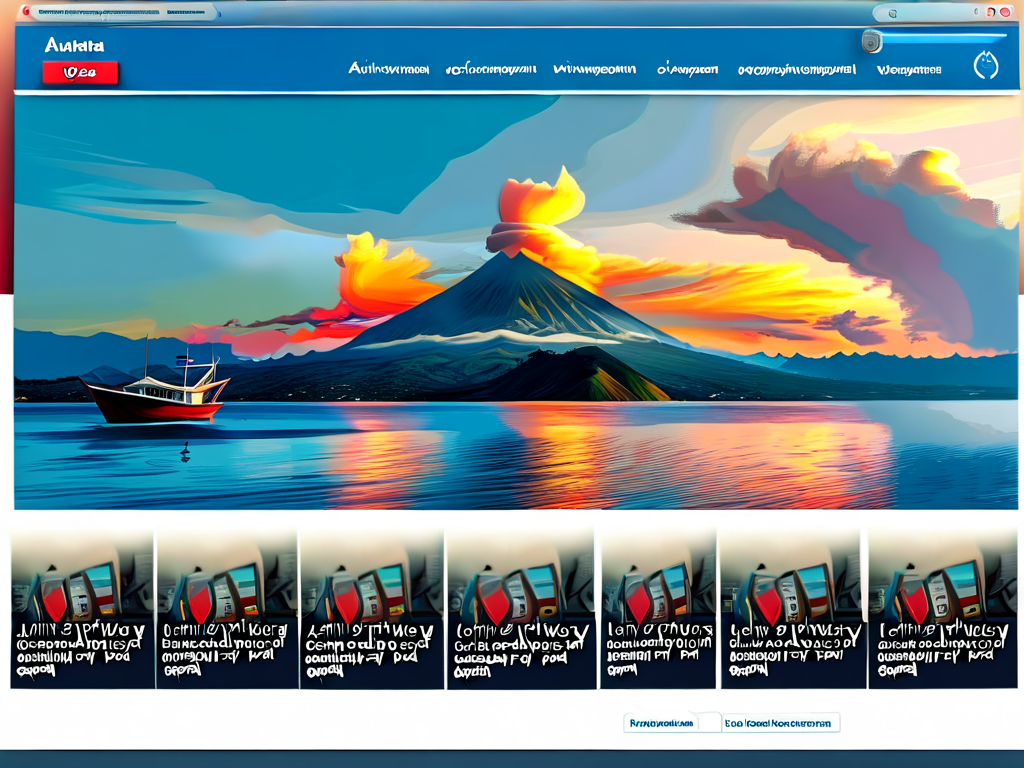Screen dimensions: 1024x768
Task: Open the second thumbnail card from the left
Action: click(226, 610)
